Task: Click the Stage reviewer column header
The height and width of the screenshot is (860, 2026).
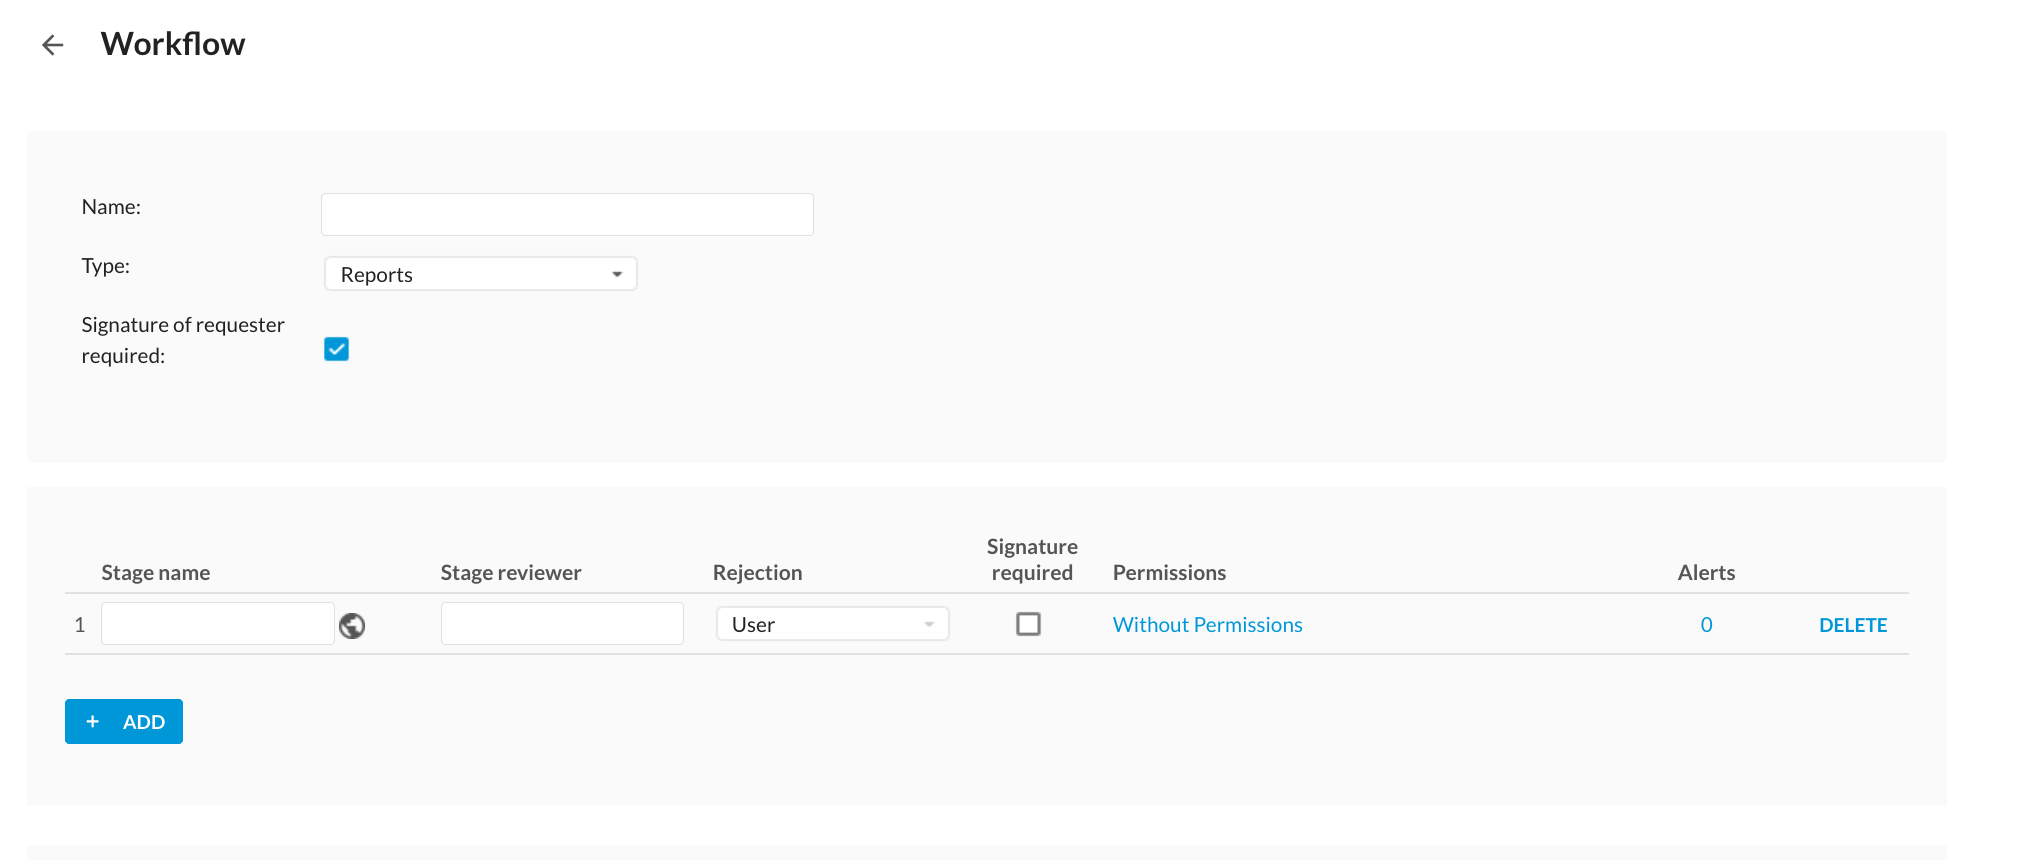Action: (510, 573)
